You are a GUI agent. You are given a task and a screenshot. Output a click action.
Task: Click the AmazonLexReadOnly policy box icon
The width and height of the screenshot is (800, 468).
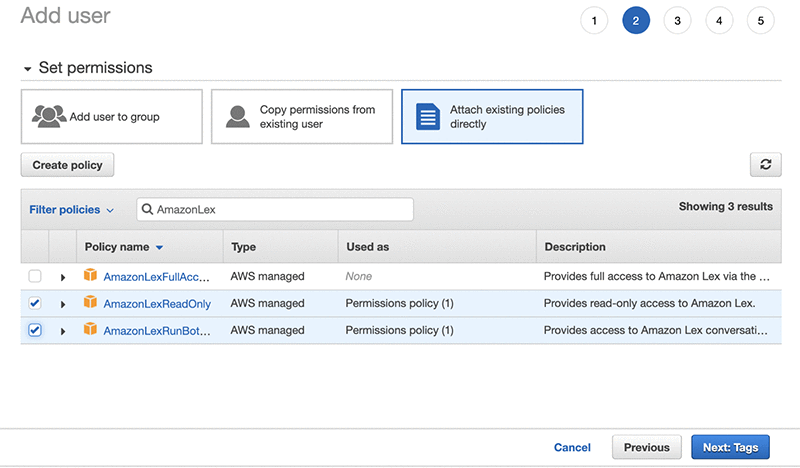pos(90,303)
